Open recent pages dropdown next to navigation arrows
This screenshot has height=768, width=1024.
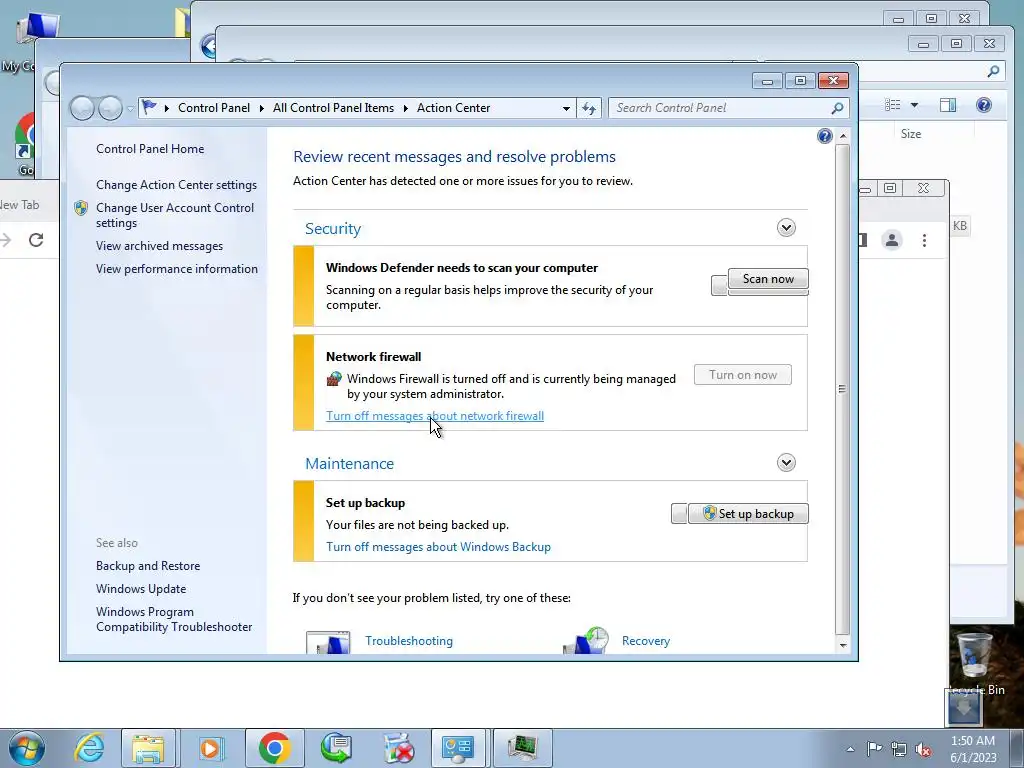click(x=131, y=108)
